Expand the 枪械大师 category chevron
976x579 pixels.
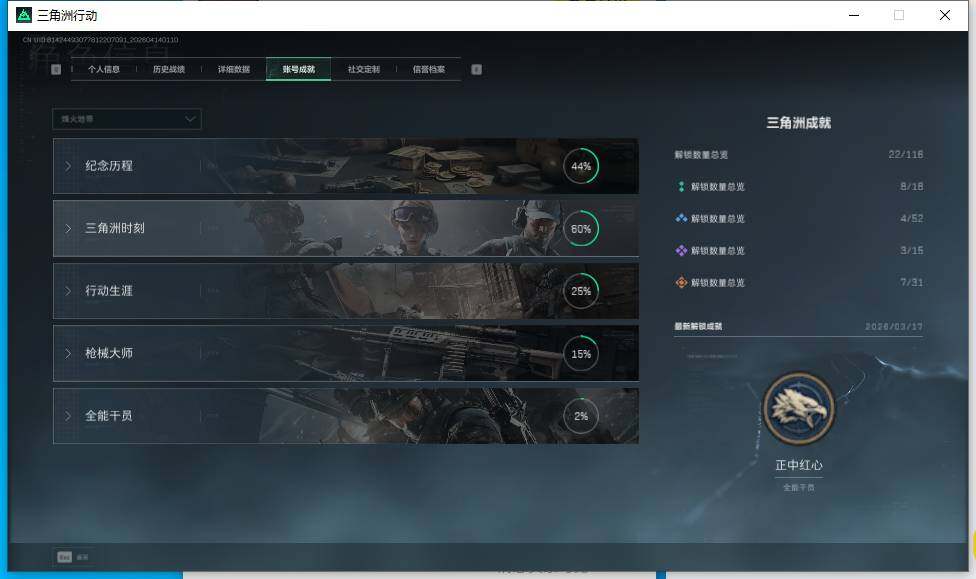pyautogui.click(x=68, y=354)
